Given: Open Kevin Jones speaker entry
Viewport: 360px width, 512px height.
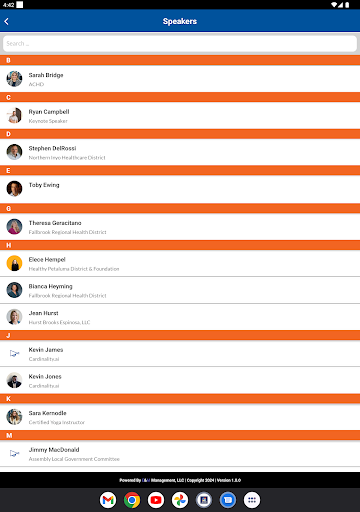Looking at the screenshot, I should (x=180, y=380).
